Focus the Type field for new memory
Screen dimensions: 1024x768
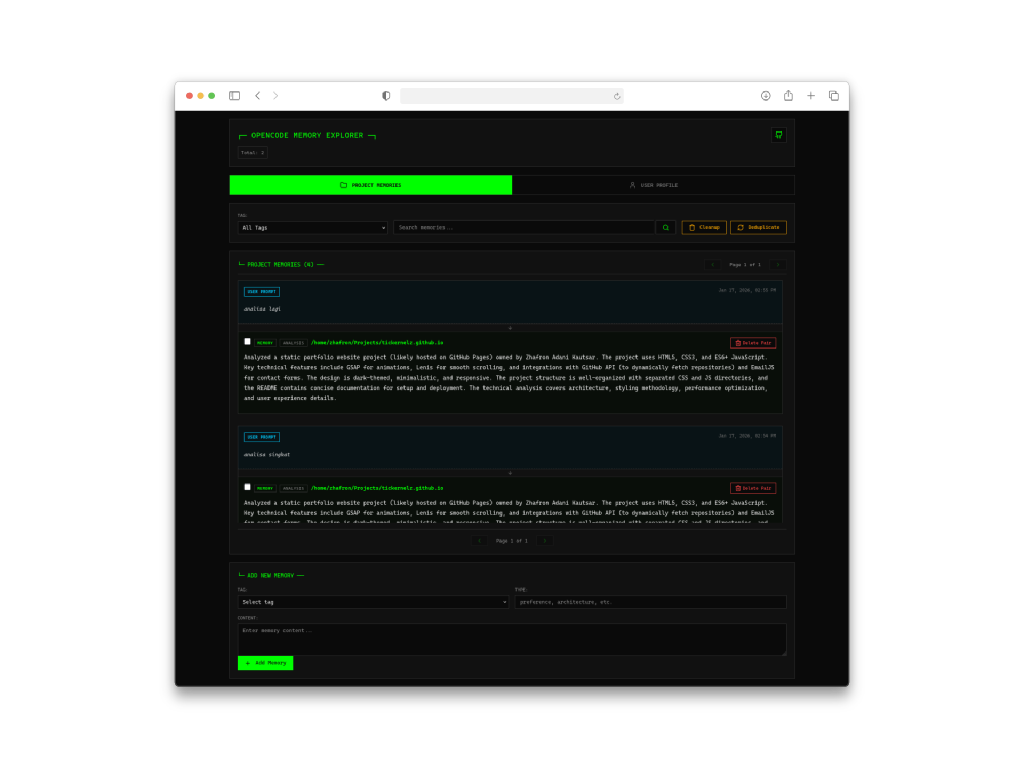click(650, 602)
